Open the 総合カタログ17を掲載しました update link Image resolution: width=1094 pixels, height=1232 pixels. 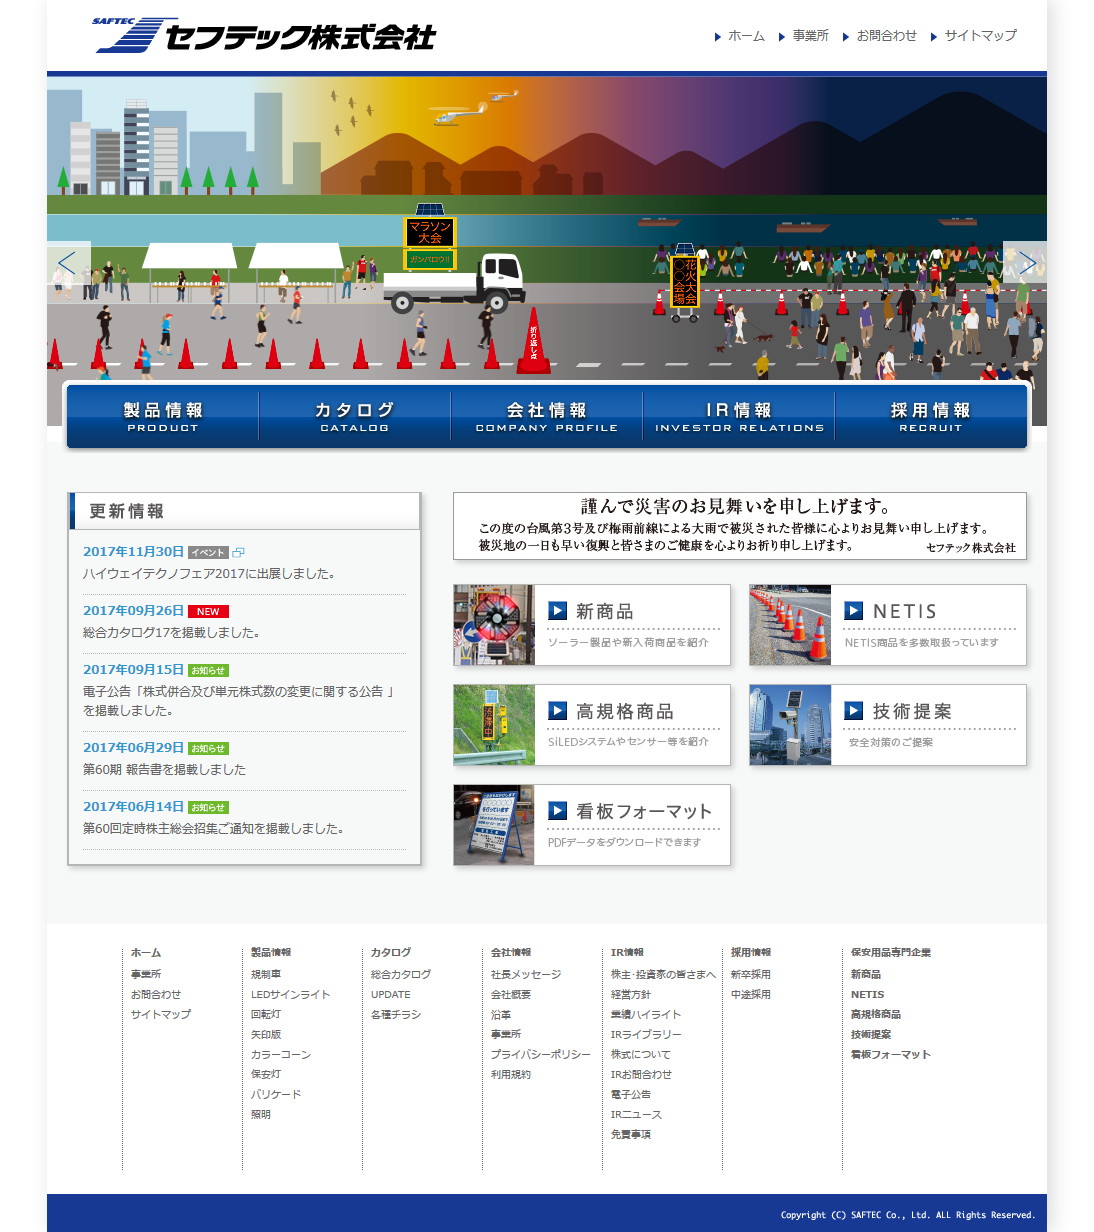click(171, 632)
